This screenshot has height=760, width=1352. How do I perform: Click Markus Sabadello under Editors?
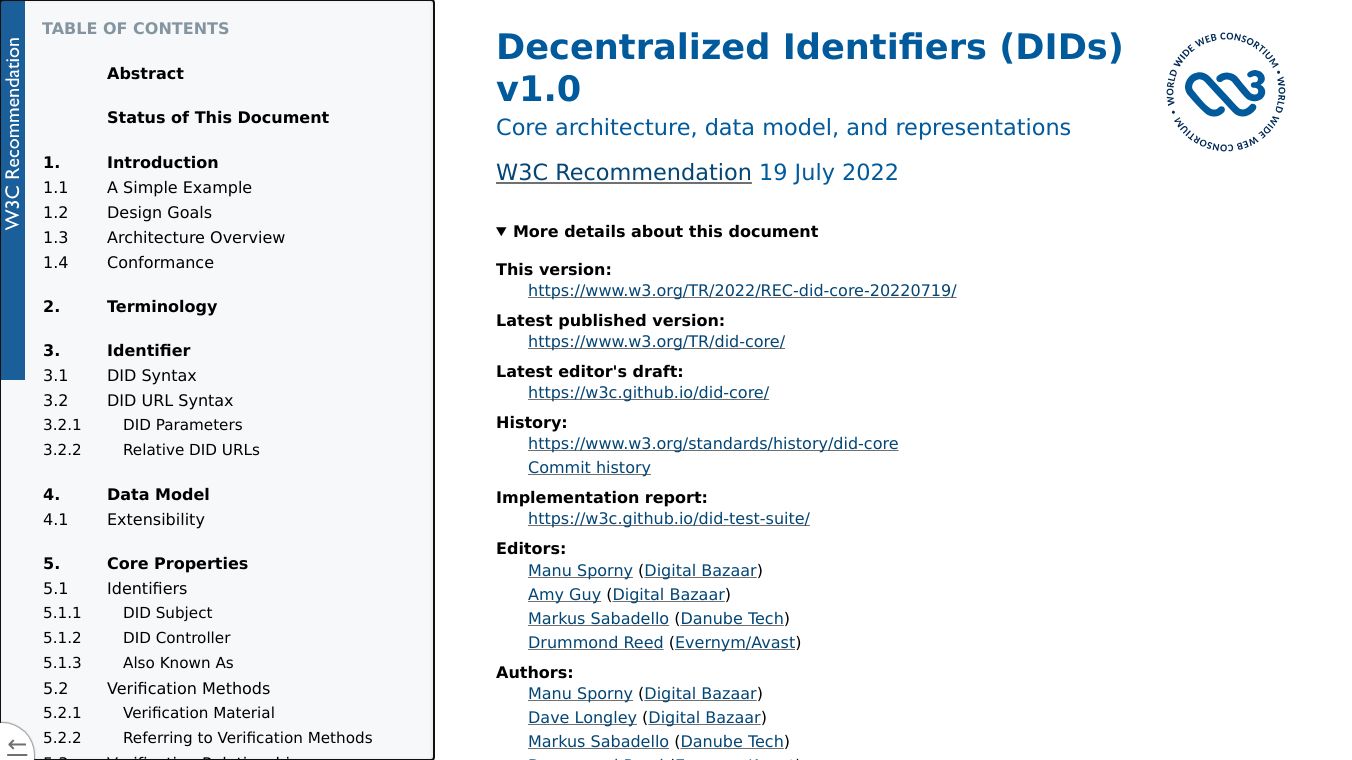coord(598,618)
